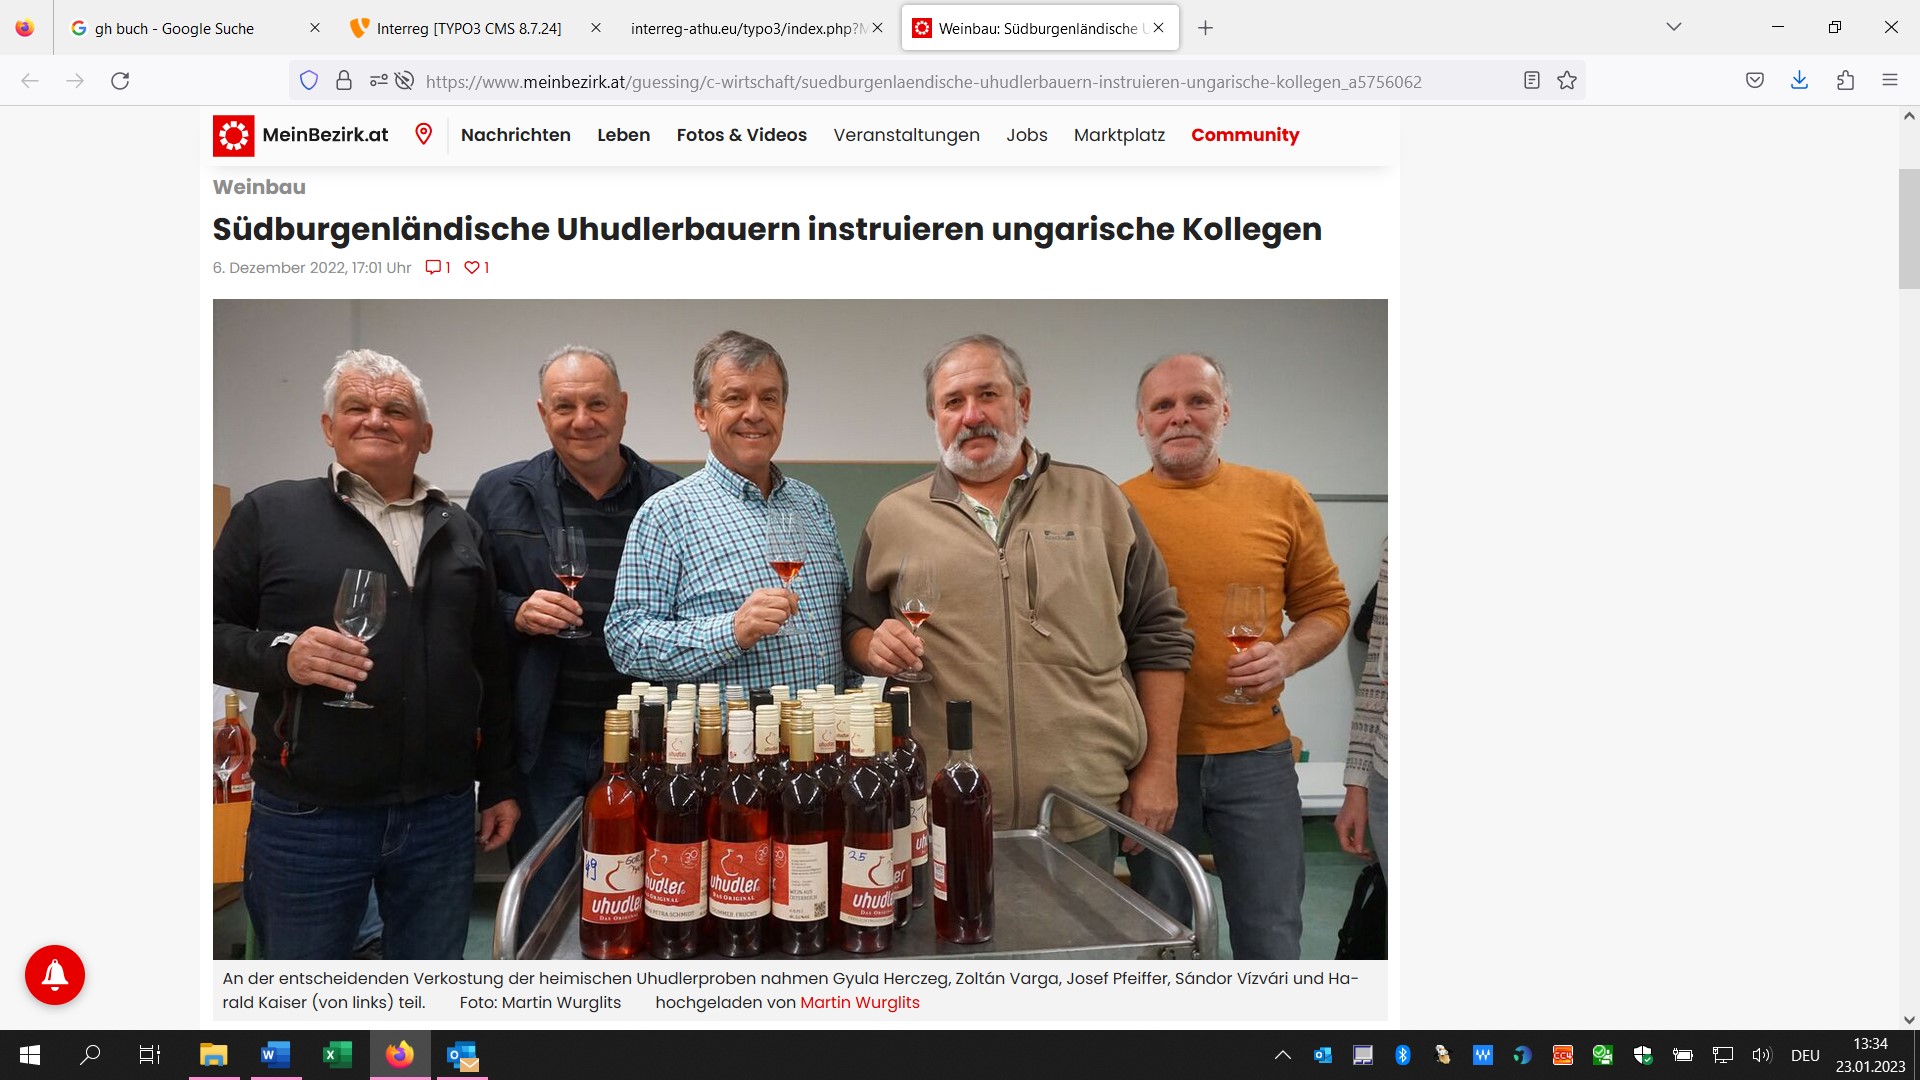Save page to Pocket
Viewport: 1920px width, 1080px height.
tap(1755, 81)
